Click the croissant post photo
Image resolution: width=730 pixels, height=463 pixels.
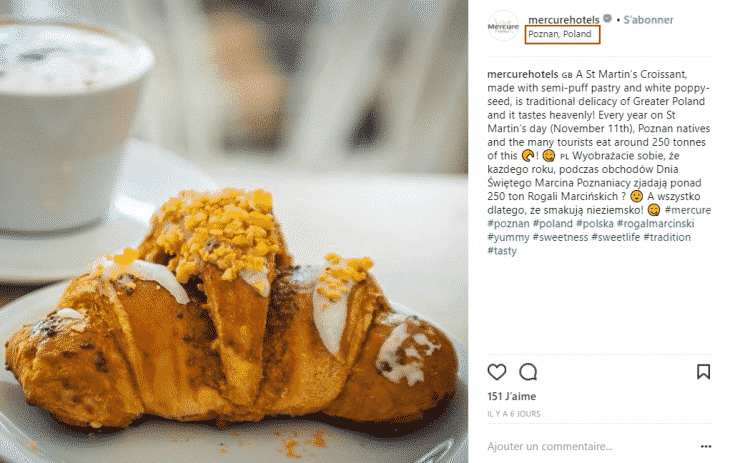pos(234,232)
